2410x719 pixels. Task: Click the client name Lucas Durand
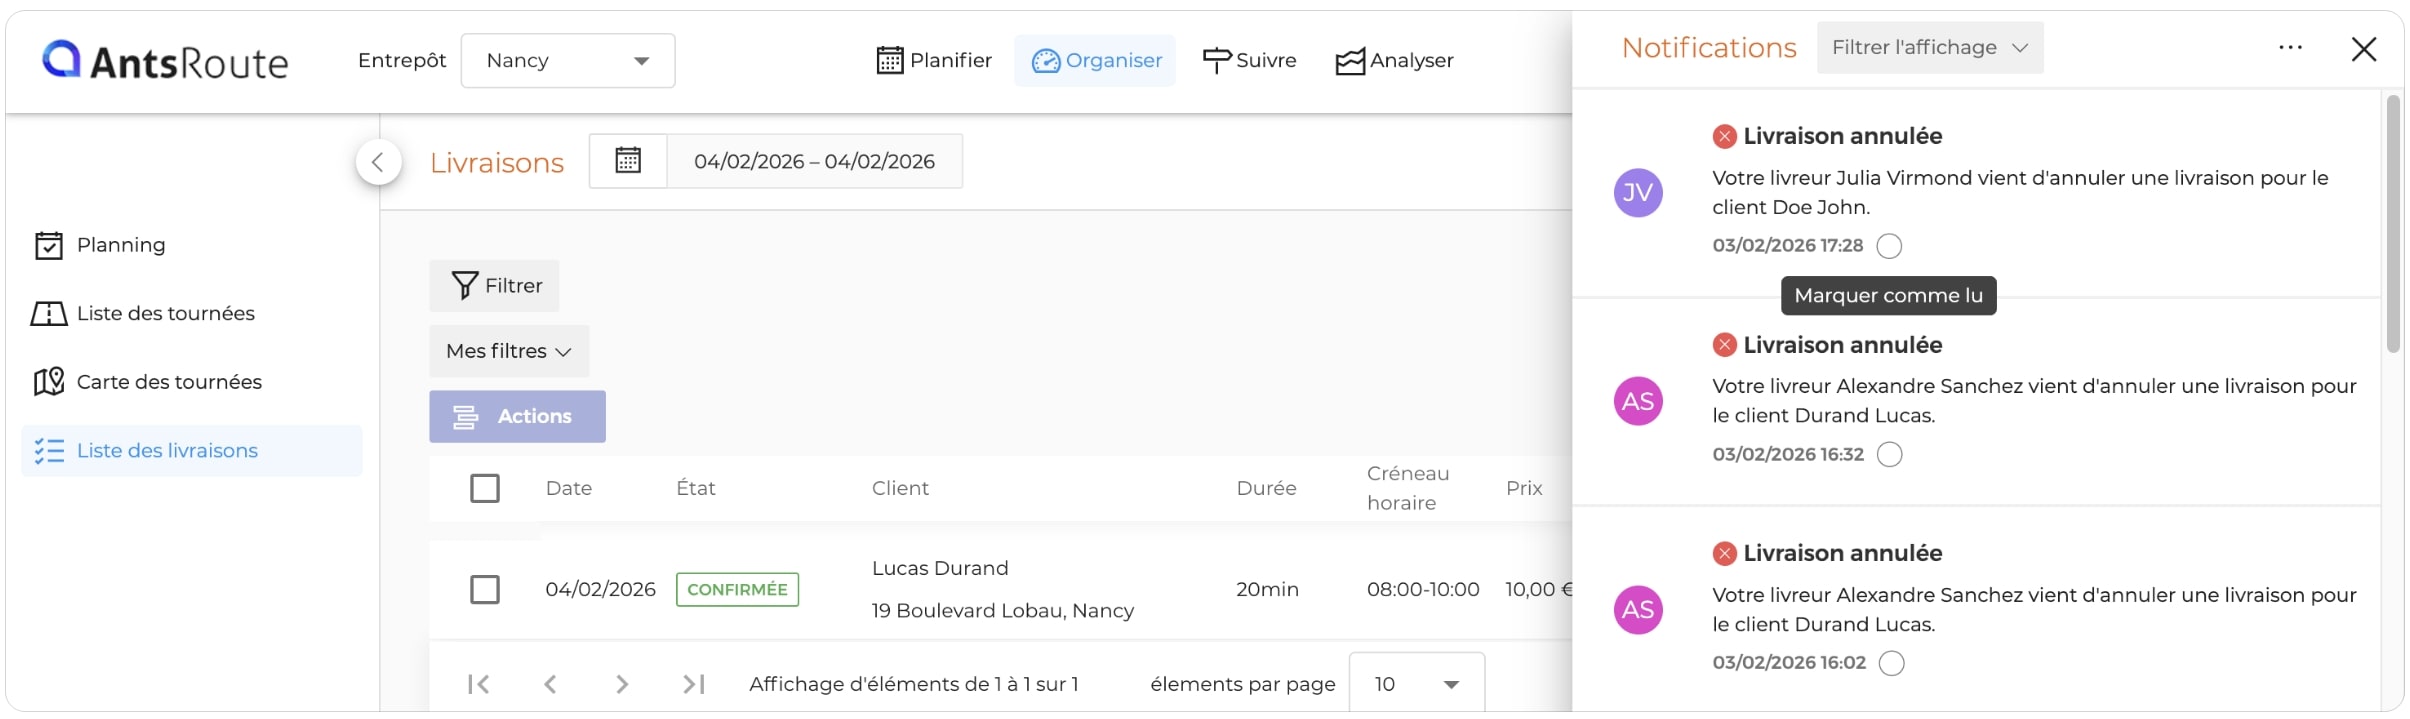pos(940,568)
